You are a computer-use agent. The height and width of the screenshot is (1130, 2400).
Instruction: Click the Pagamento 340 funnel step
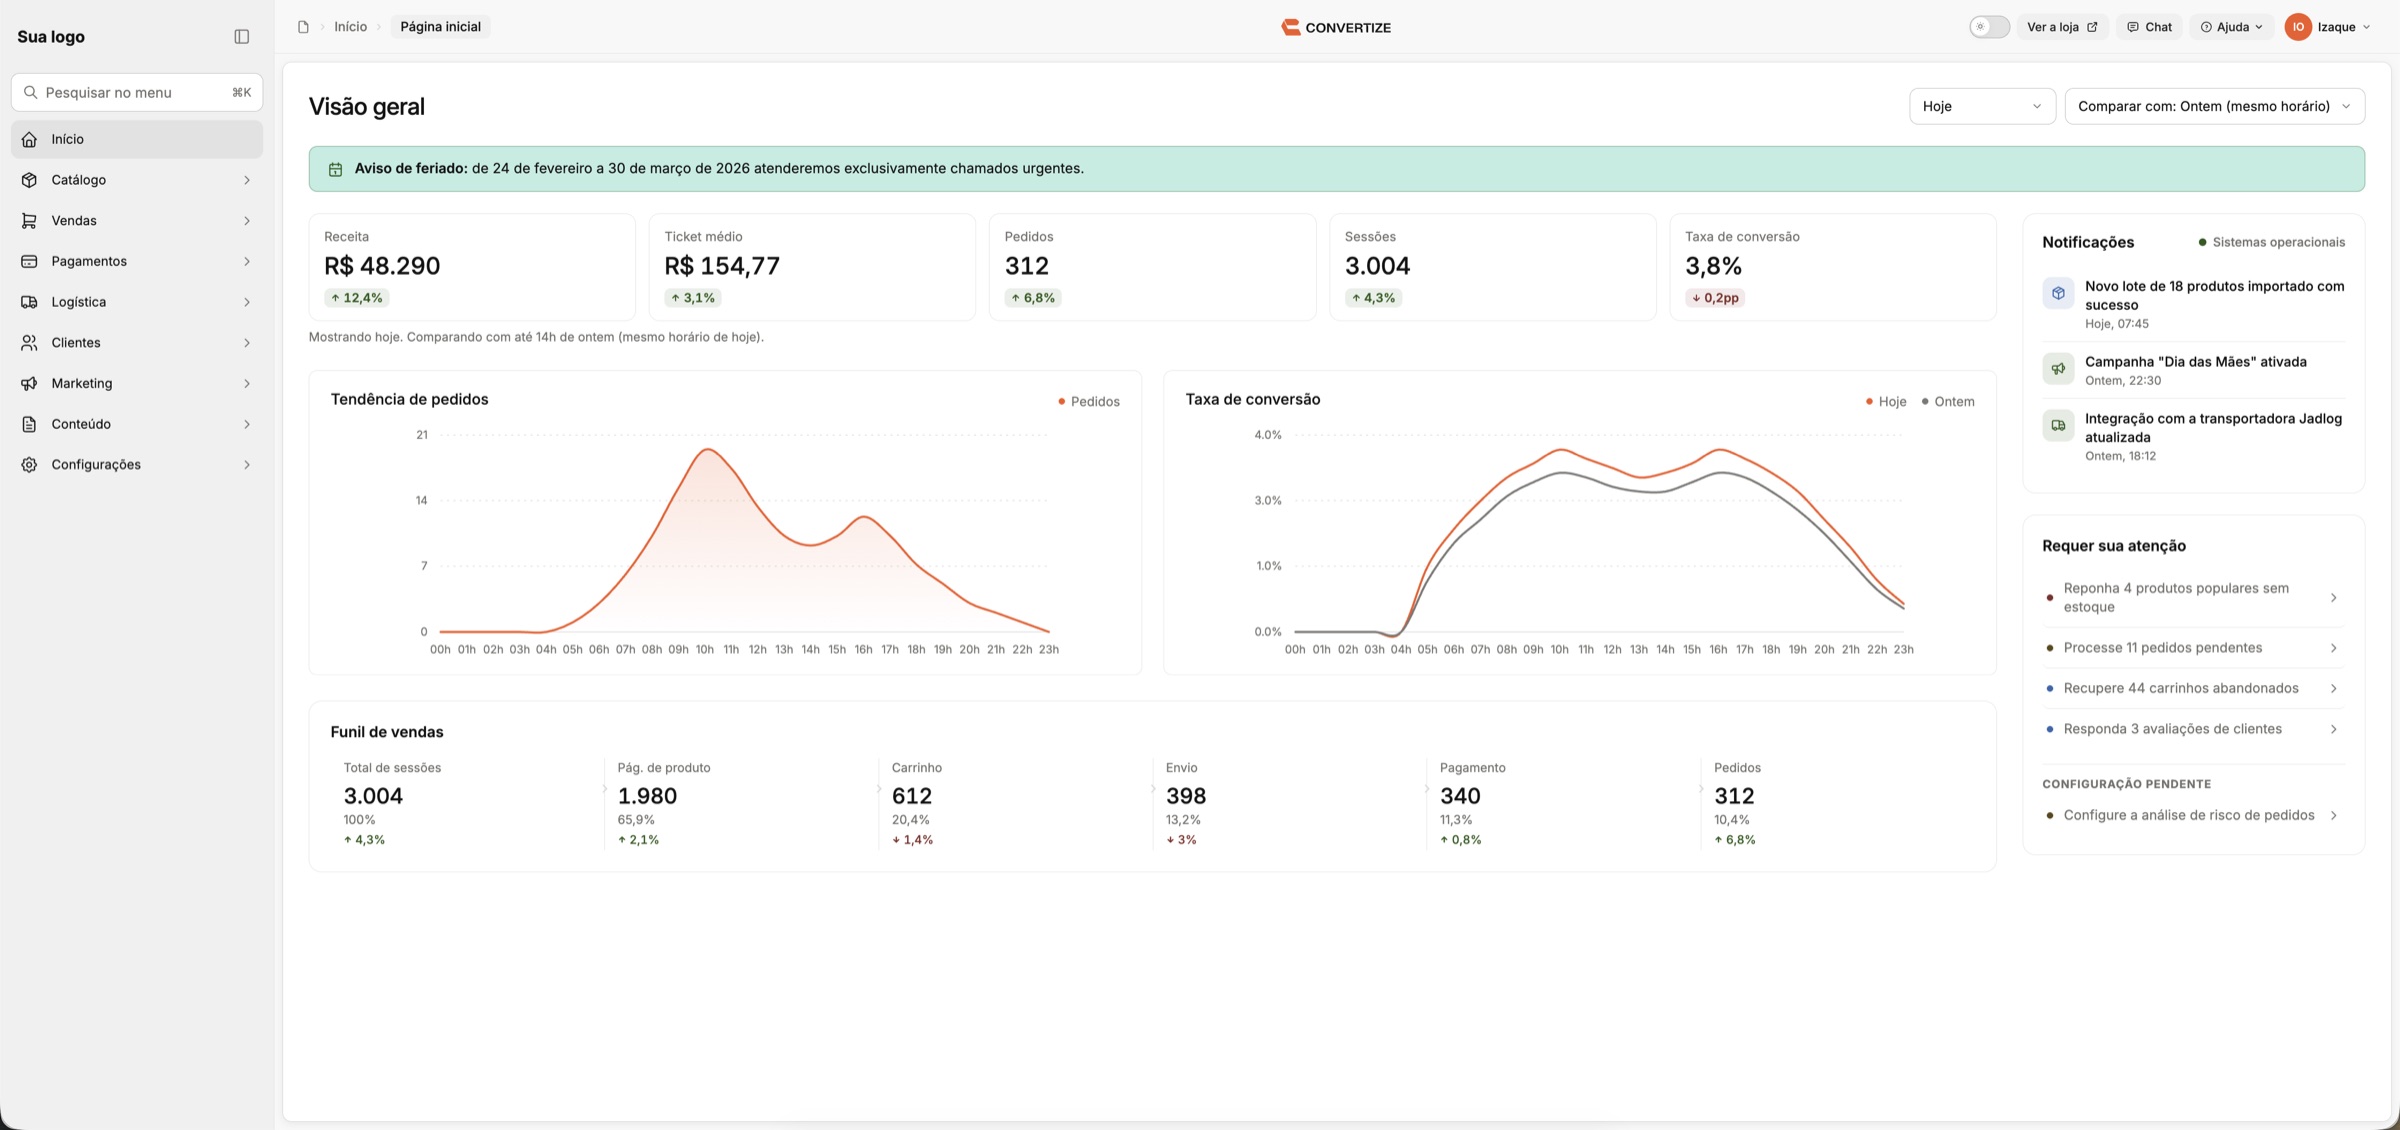point(1564,804)
